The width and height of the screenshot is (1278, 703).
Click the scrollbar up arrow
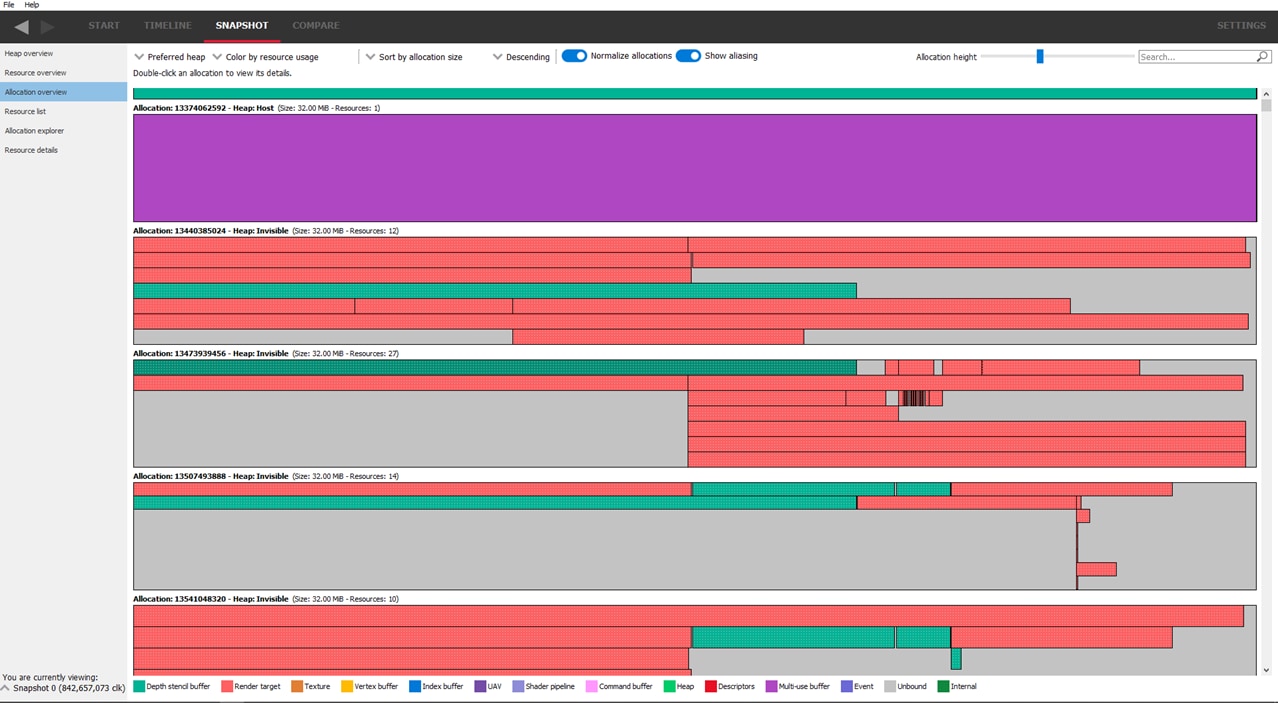pyautogui.click(x=1266, y=94)
